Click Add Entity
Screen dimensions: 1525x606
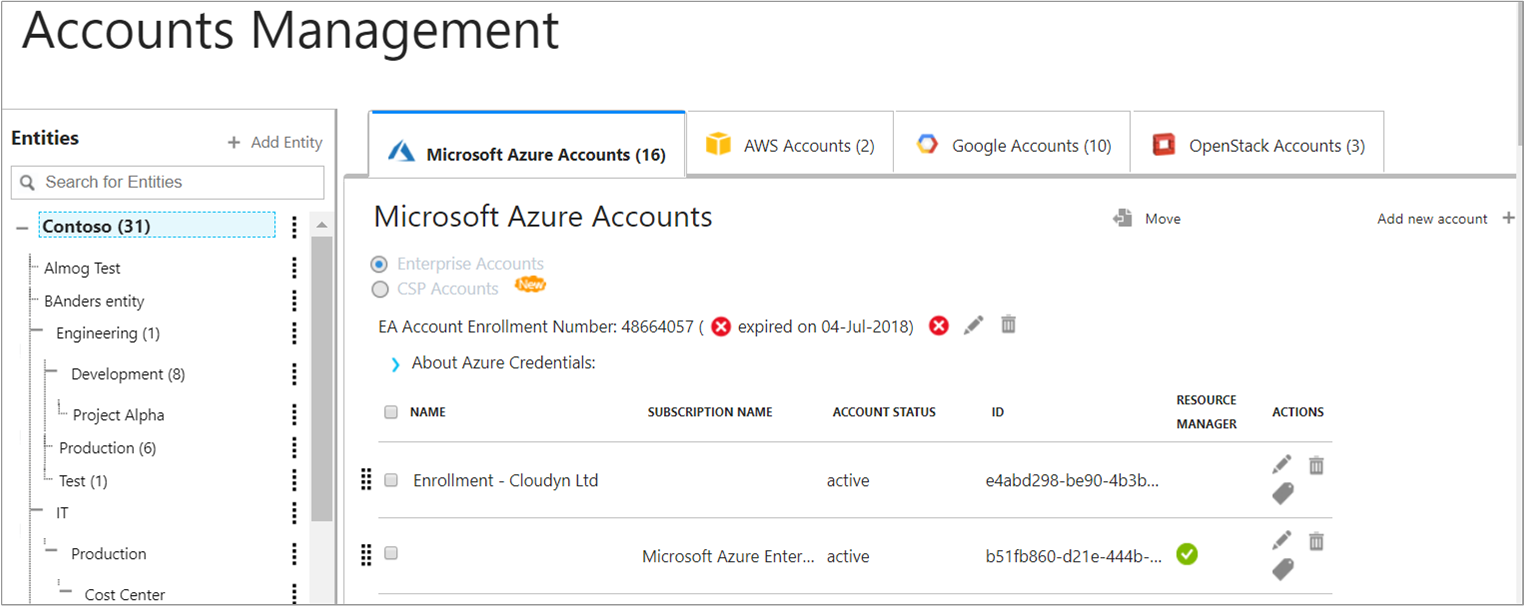point(275,142)
